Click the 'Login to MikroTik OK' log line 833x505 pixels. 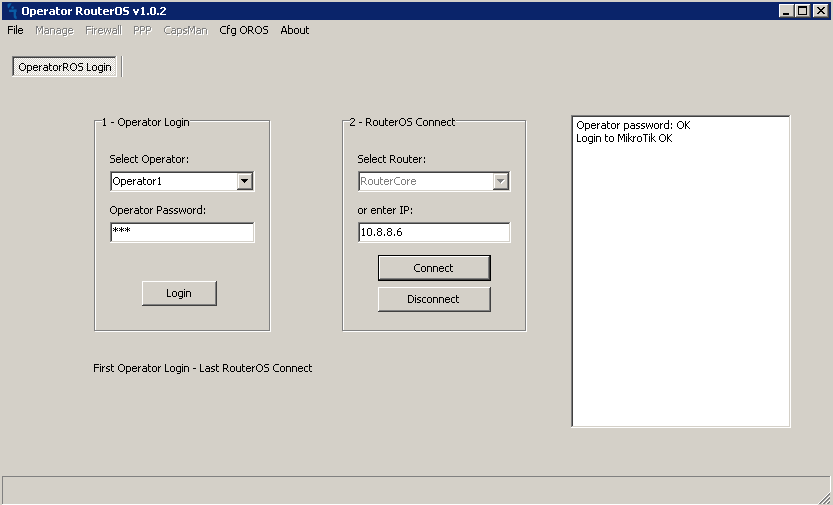(624, 138)
